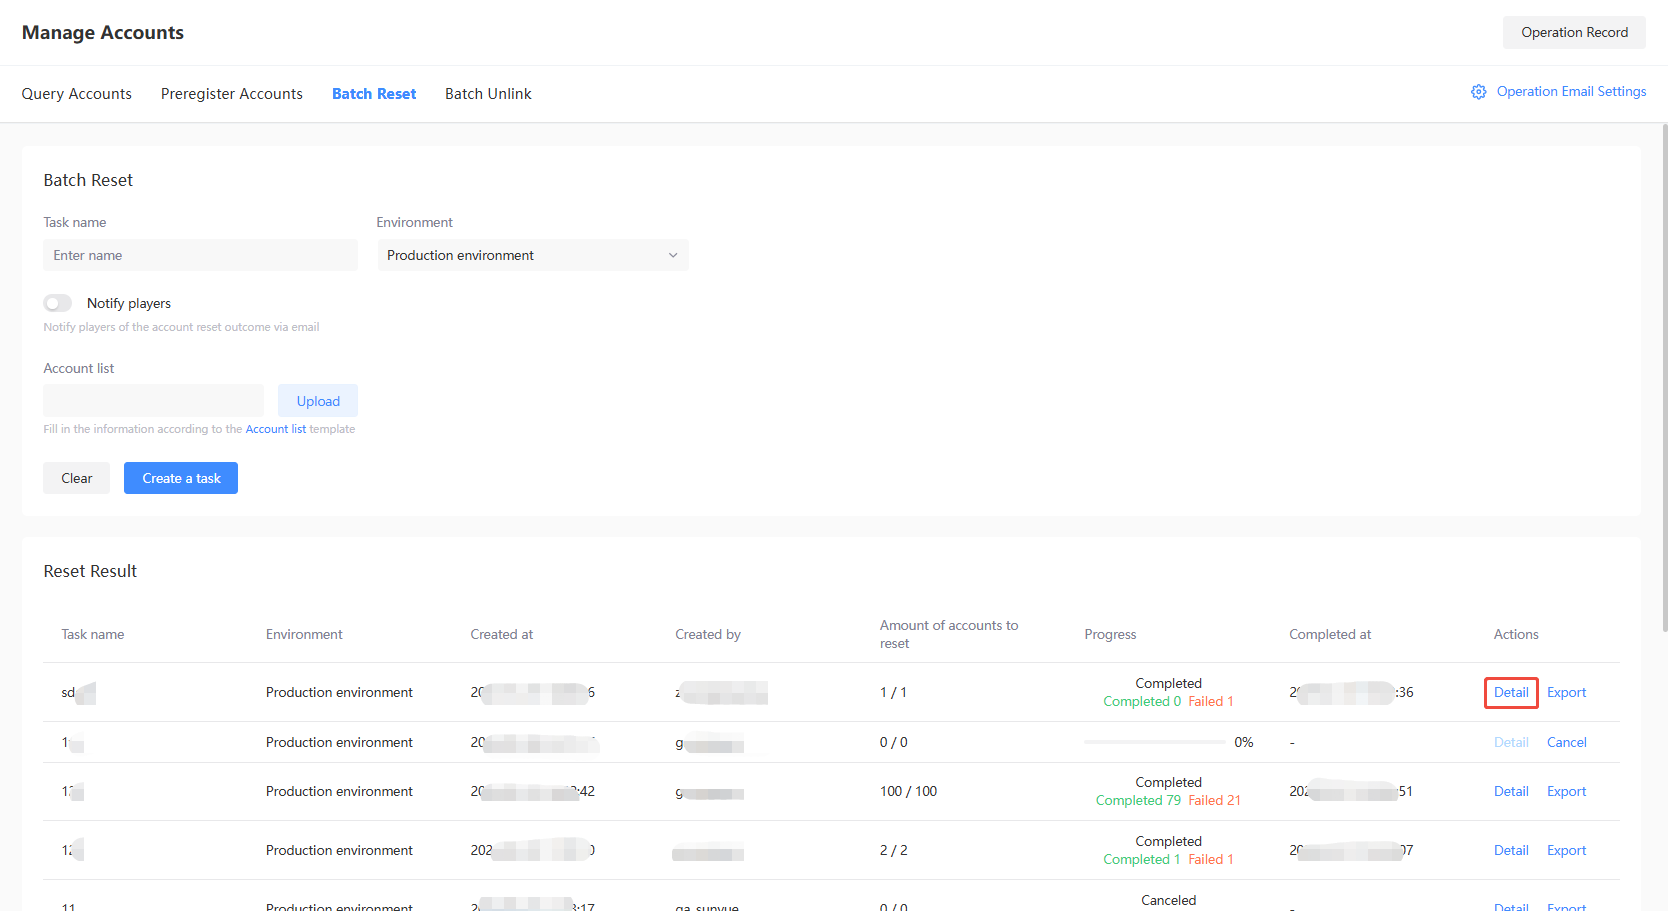Select the Batch Reset tab

click(x=374, y=94)
